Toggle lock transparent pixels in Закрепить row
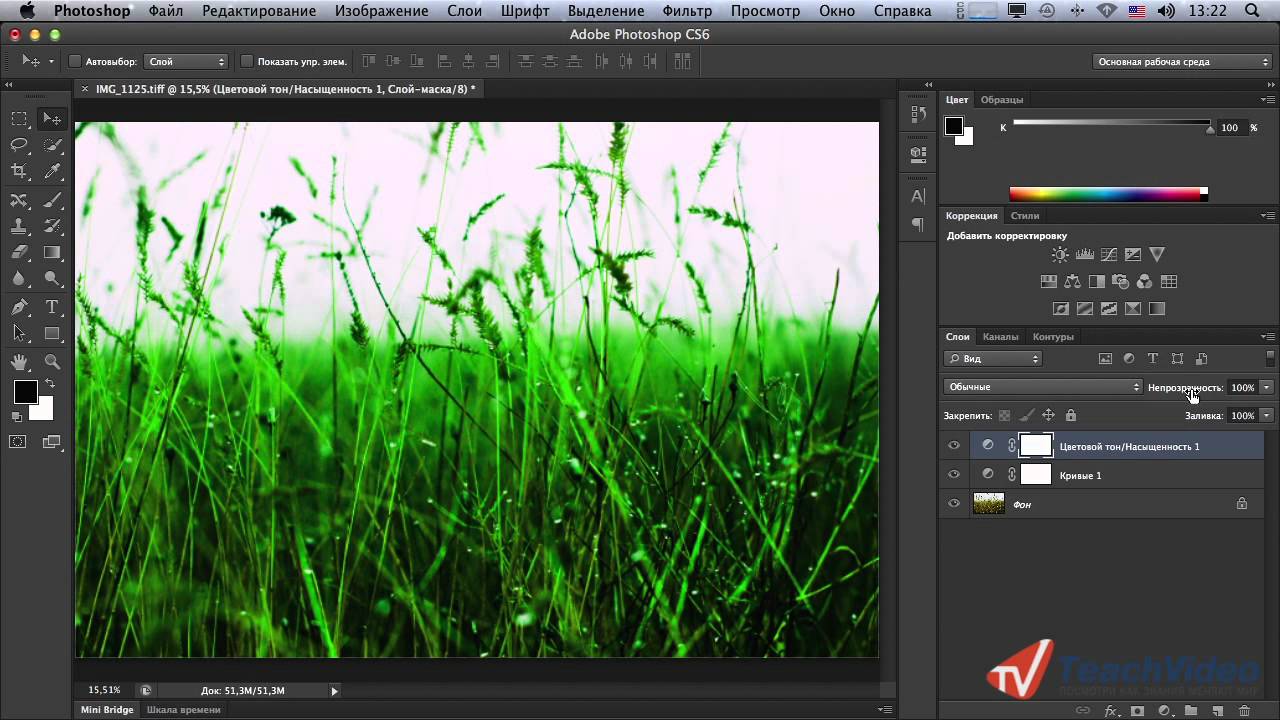This screenshot has width=1280, height=720. coord(1004,415)
